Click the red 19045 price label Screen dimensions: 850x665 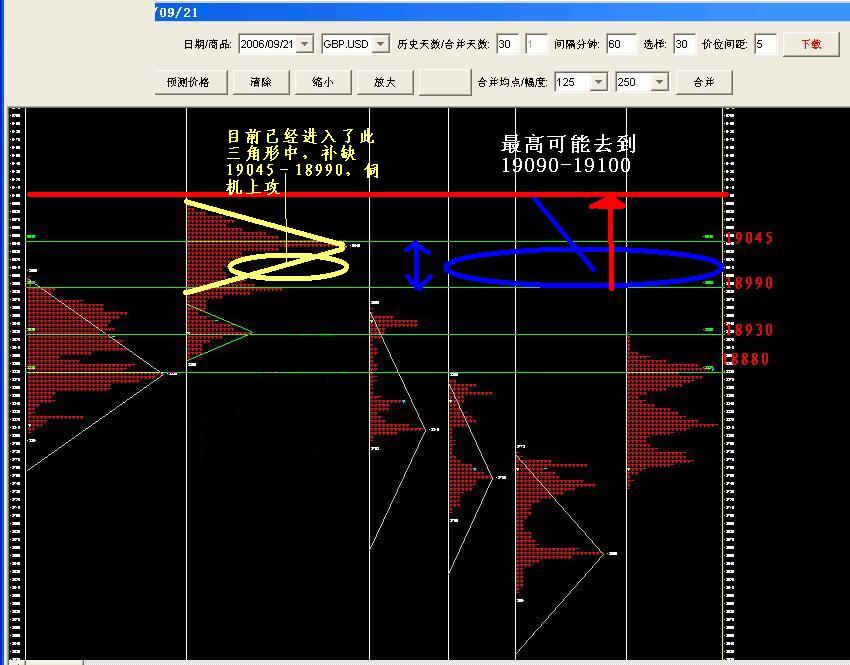coord(749,238)
